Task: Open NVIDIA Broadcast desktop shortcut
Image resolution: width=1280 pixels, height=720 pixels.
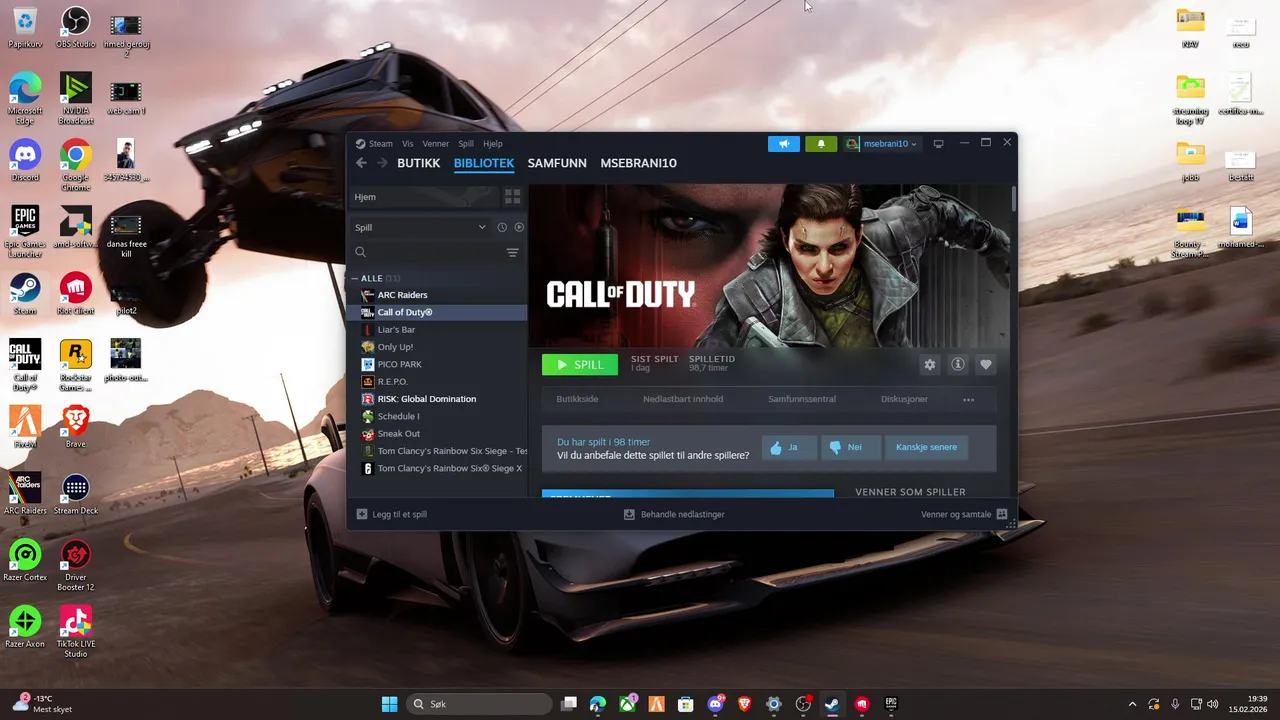Action: point(75,99)
